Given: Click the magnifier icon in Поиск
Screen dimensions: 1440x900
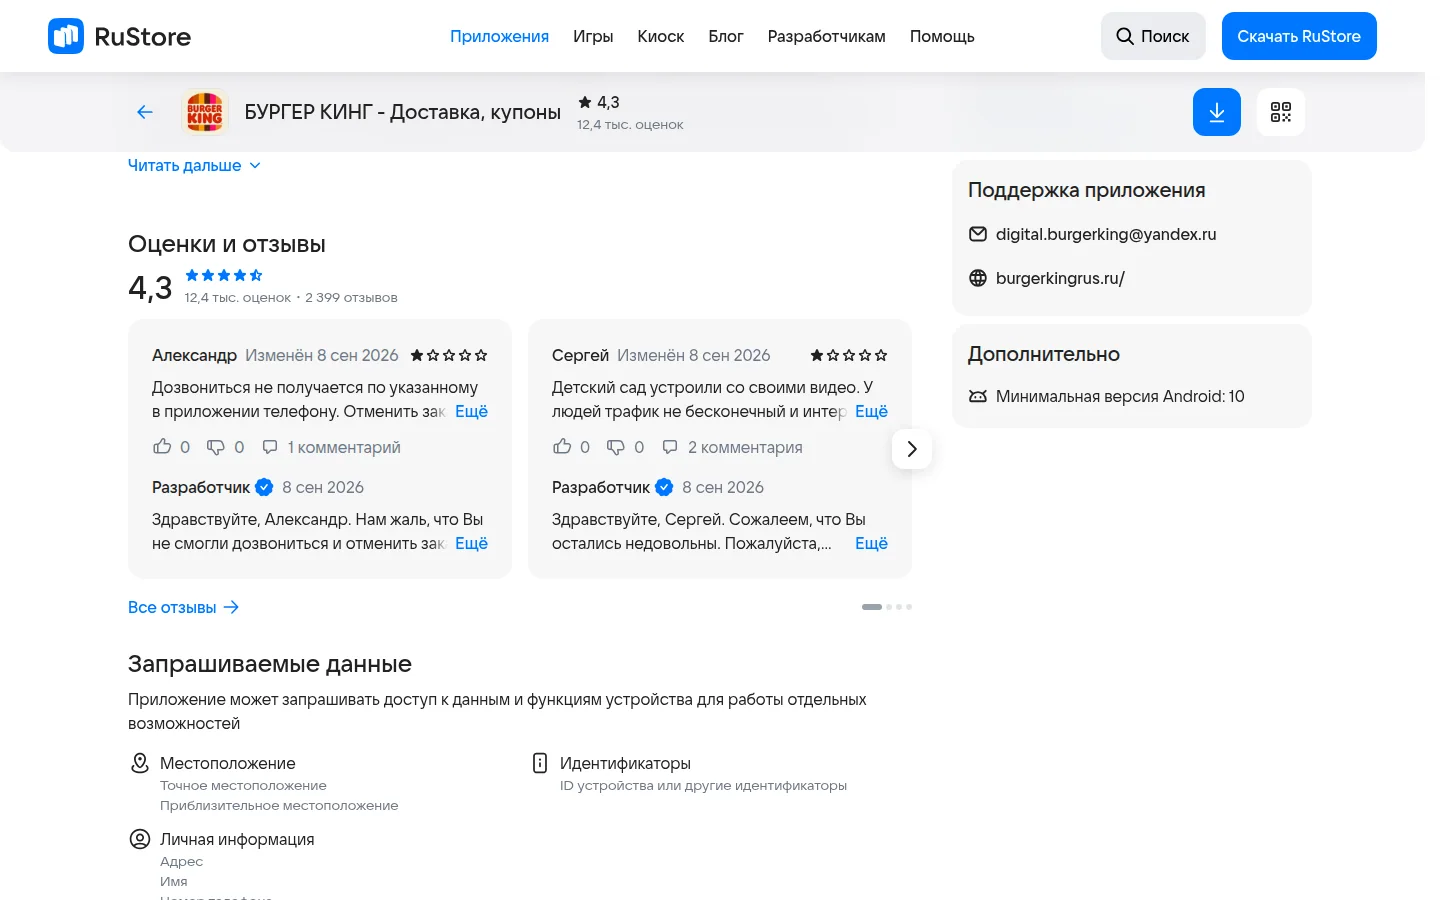Looking at the screenshot, I should pyautogui.click(x=1125, y=36).
